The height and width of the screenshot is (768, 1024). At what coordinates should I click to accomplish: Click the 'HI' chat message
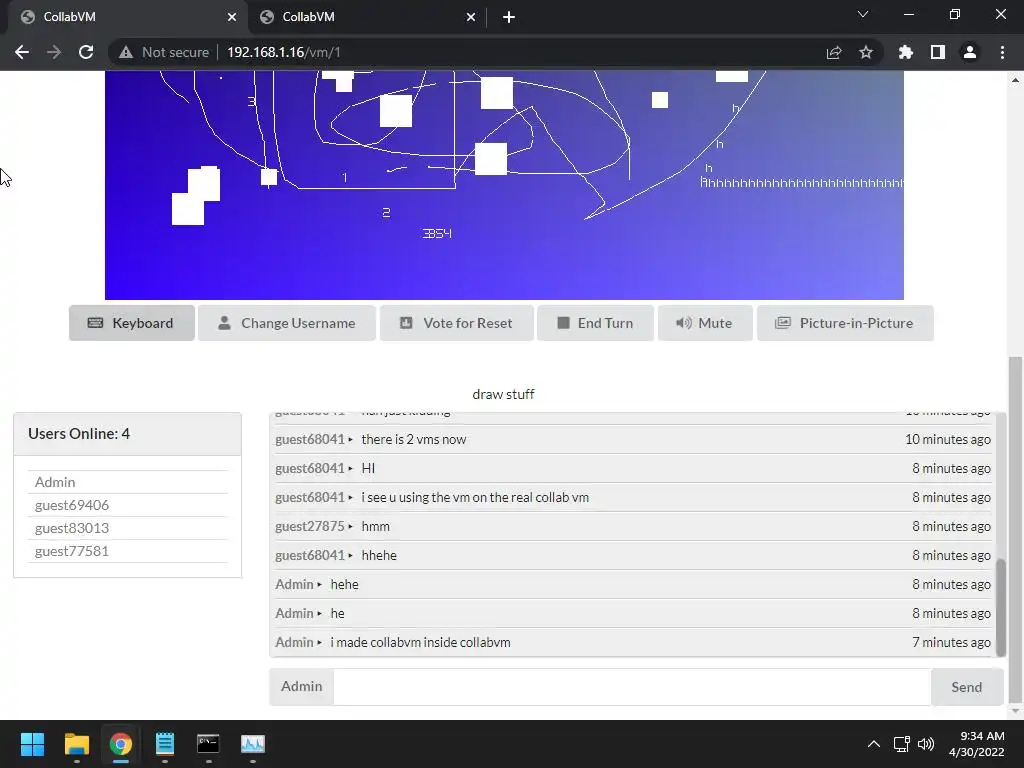[368, 468]
